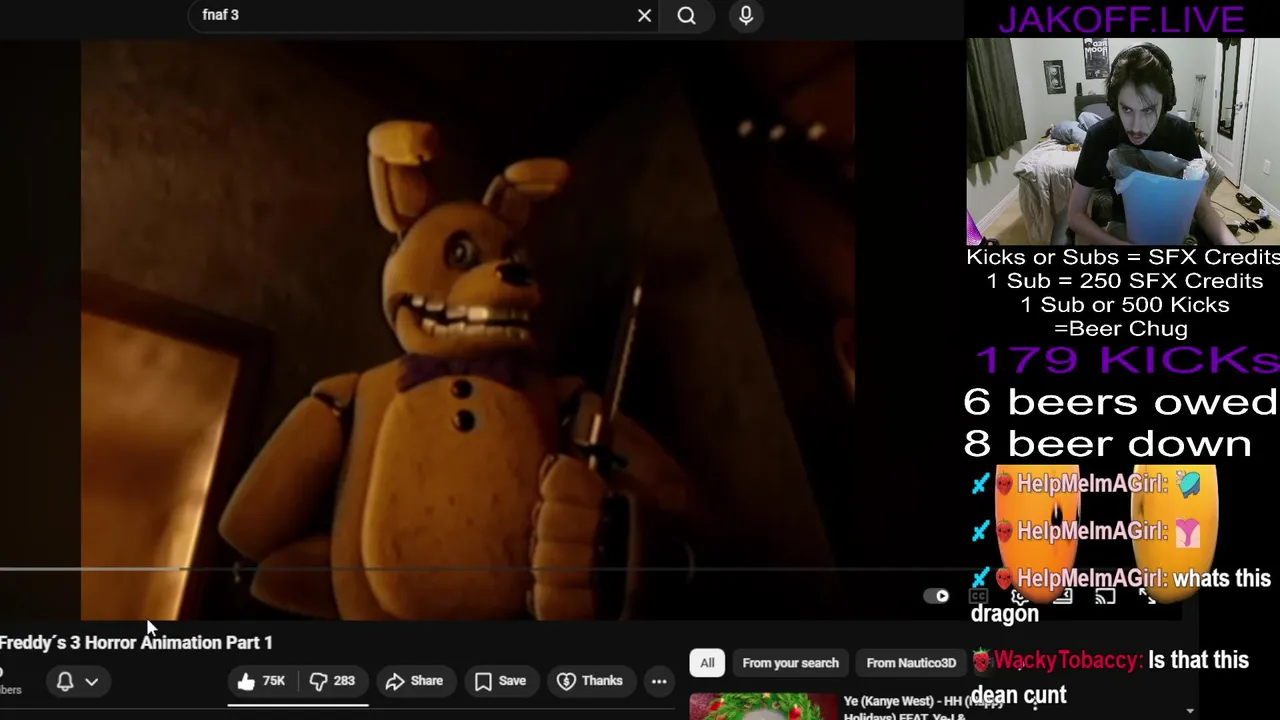Image resolution: width=1280 pixels, height=720 pixels.
Task: Click the 179 KICKs counter text
Action: point(1126,360)
